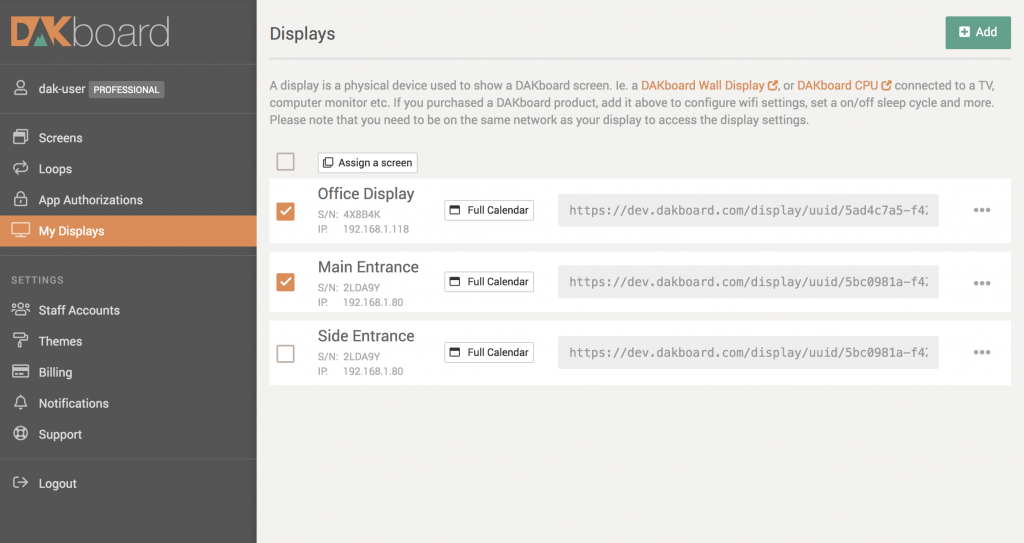The height and width of the screenshot is (543, 1024).
Task: Uncheck the Main Entrance checkbox
Action: point(285,282)
